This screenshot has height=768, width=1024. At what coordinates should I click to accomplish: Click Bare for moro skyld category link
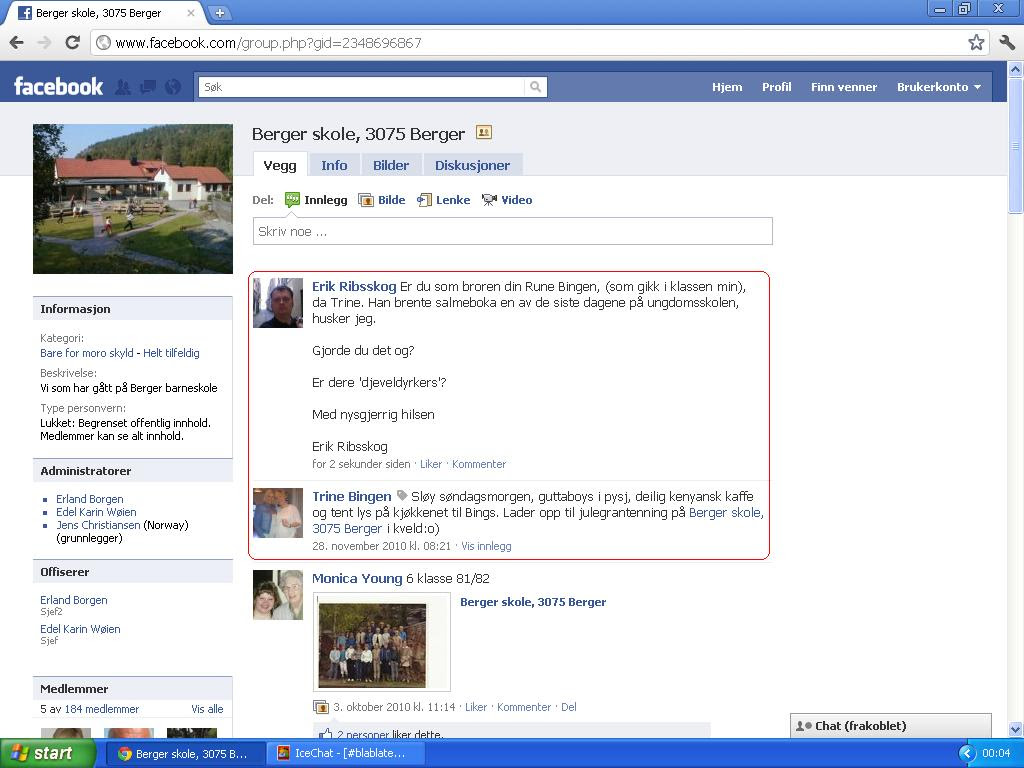pos(87,353)
